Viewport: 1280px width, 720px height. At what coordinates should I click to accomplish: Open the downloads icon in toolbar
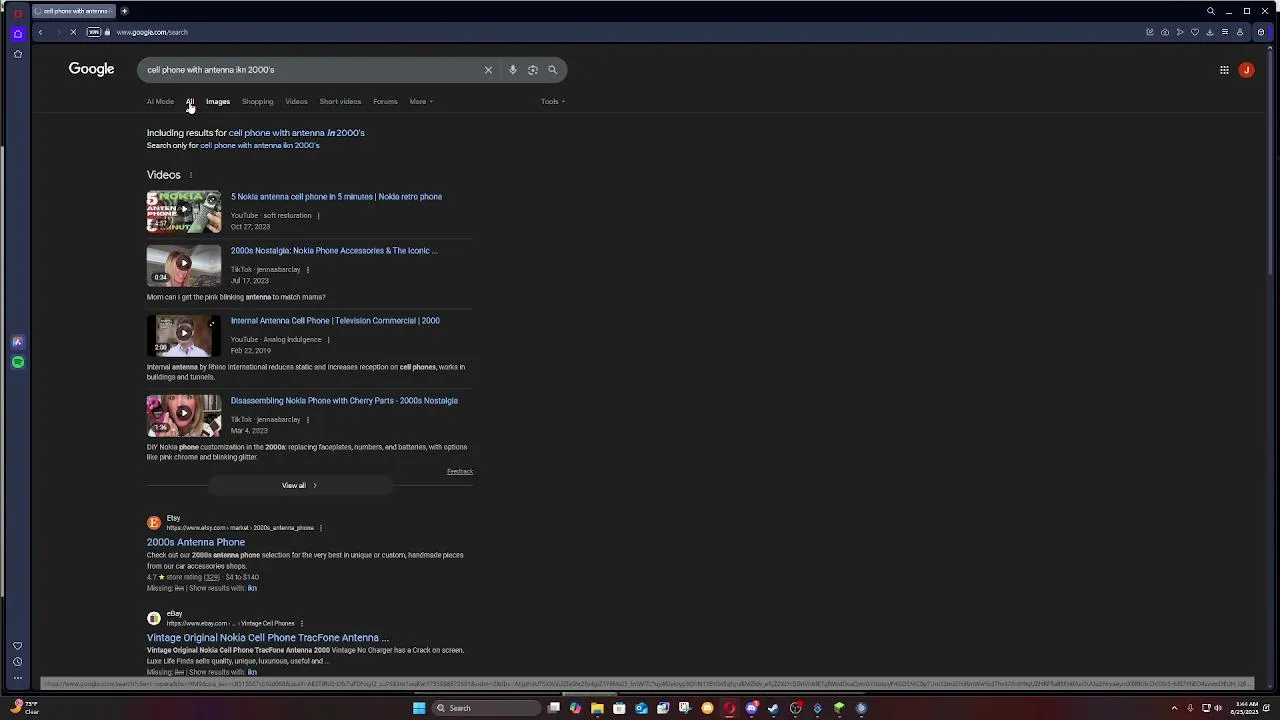1209,32
